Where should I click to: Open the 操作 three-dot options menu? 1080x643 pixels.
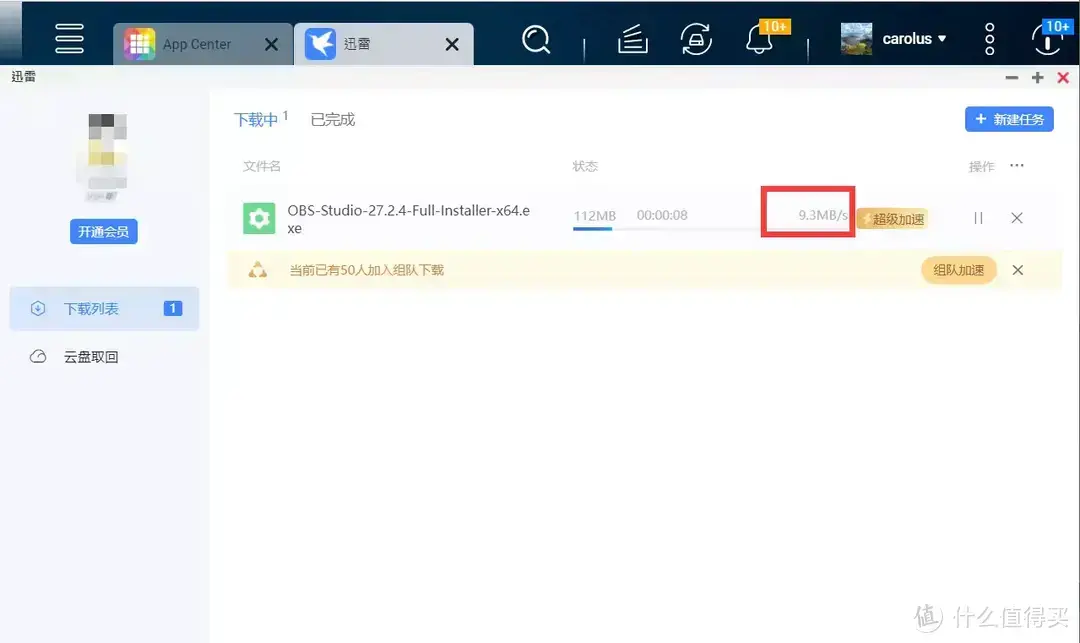click(x=1017, y=166)
